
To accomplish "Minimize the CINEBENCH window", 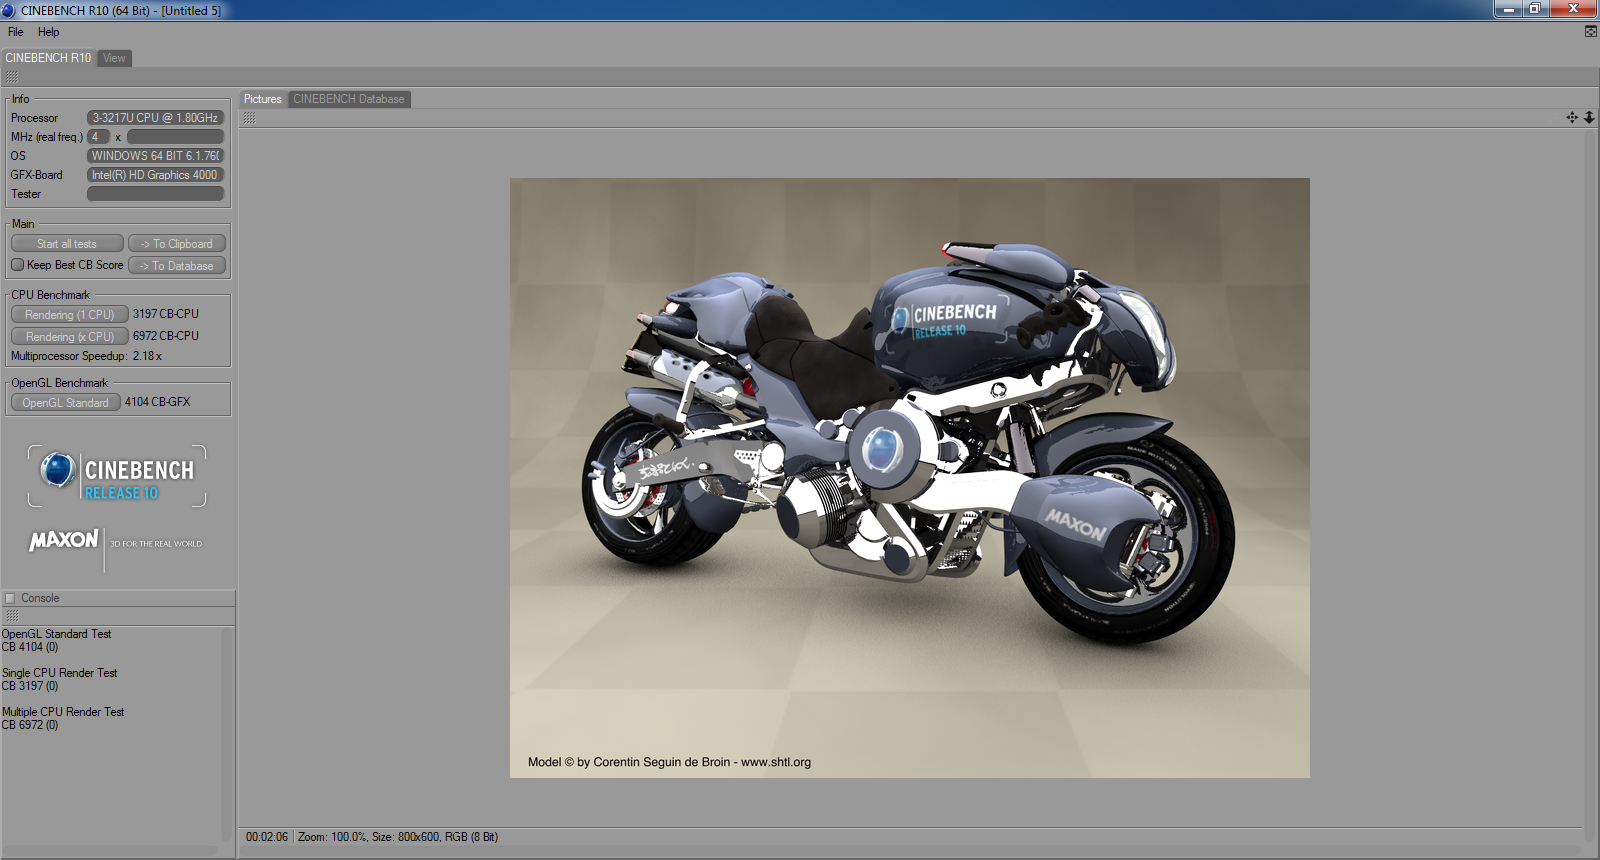I will click(x=1509, y=9).
